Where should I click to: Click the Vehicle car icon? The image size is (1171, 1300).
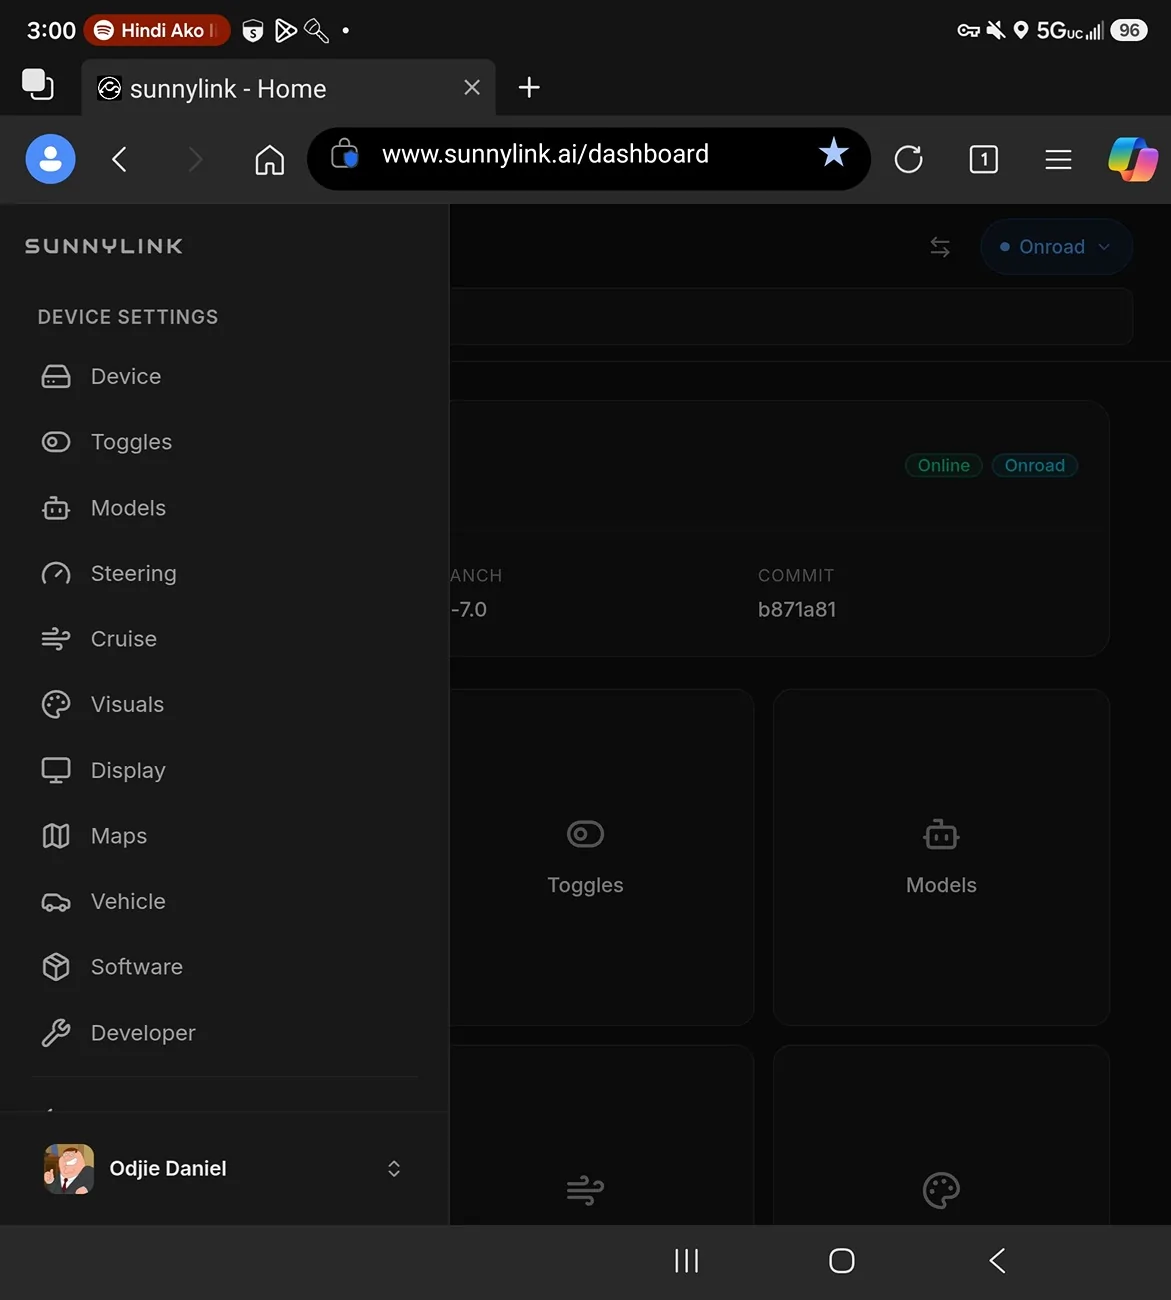(56, 902)
